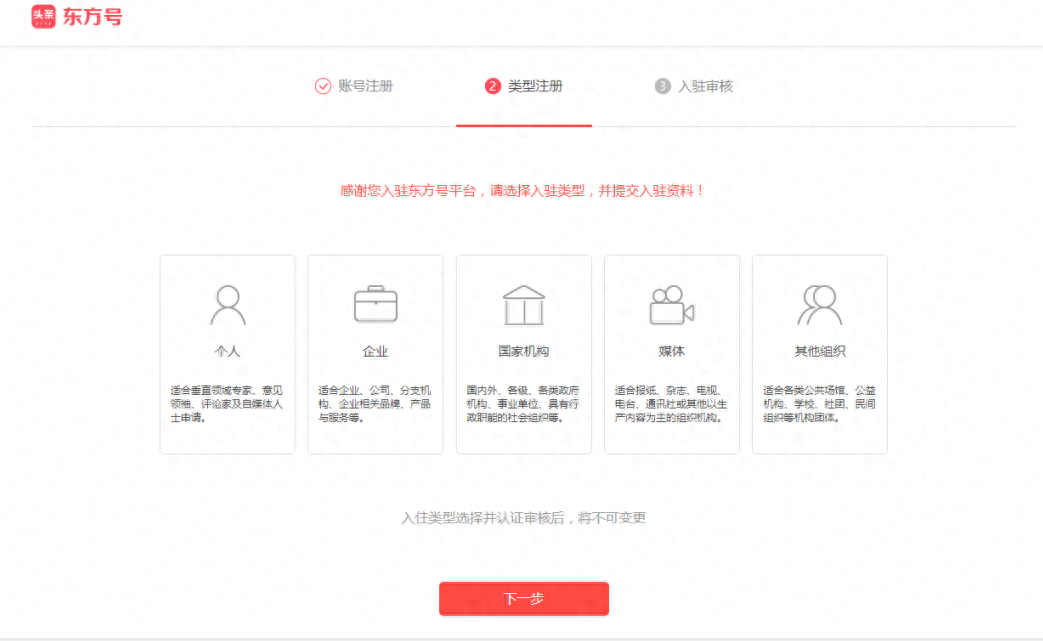Click the government building icon for 国家机构
Screen dimensions: 1043x641
tap(523, 305)
